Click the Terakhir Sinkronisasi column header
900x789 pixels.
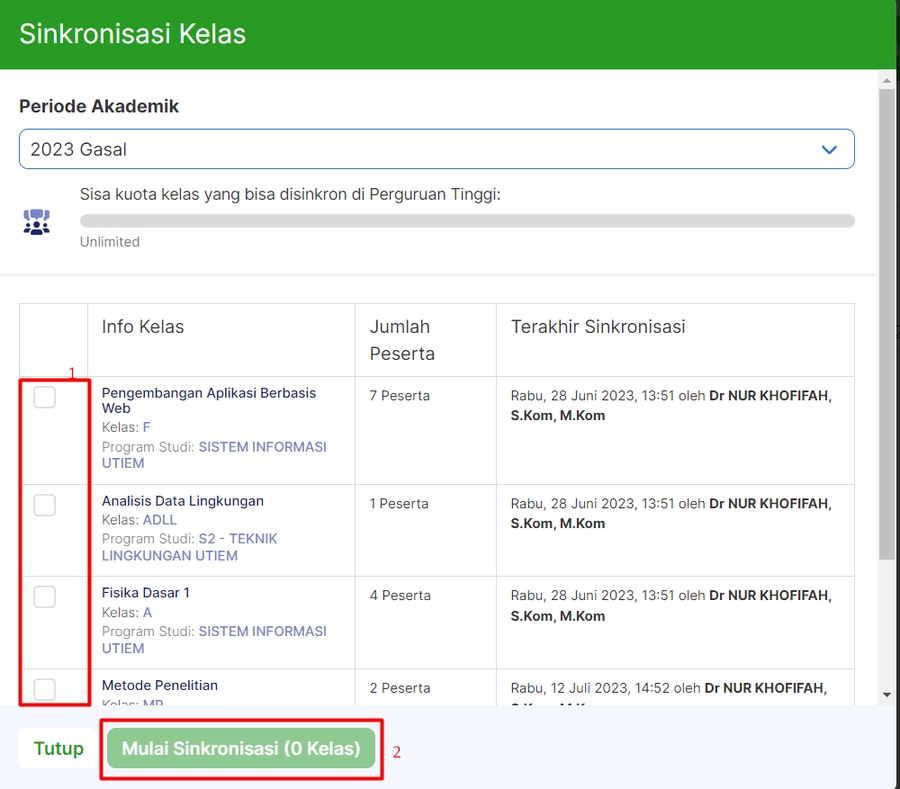(x=597, y=327)
